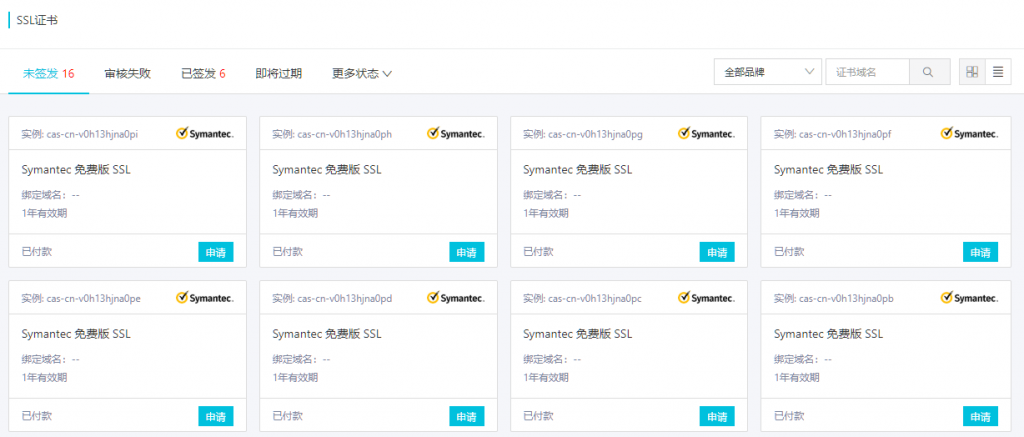Click 已付款 status on card cas-cn-v0h13hjna0pf

(x=789, y=251)
